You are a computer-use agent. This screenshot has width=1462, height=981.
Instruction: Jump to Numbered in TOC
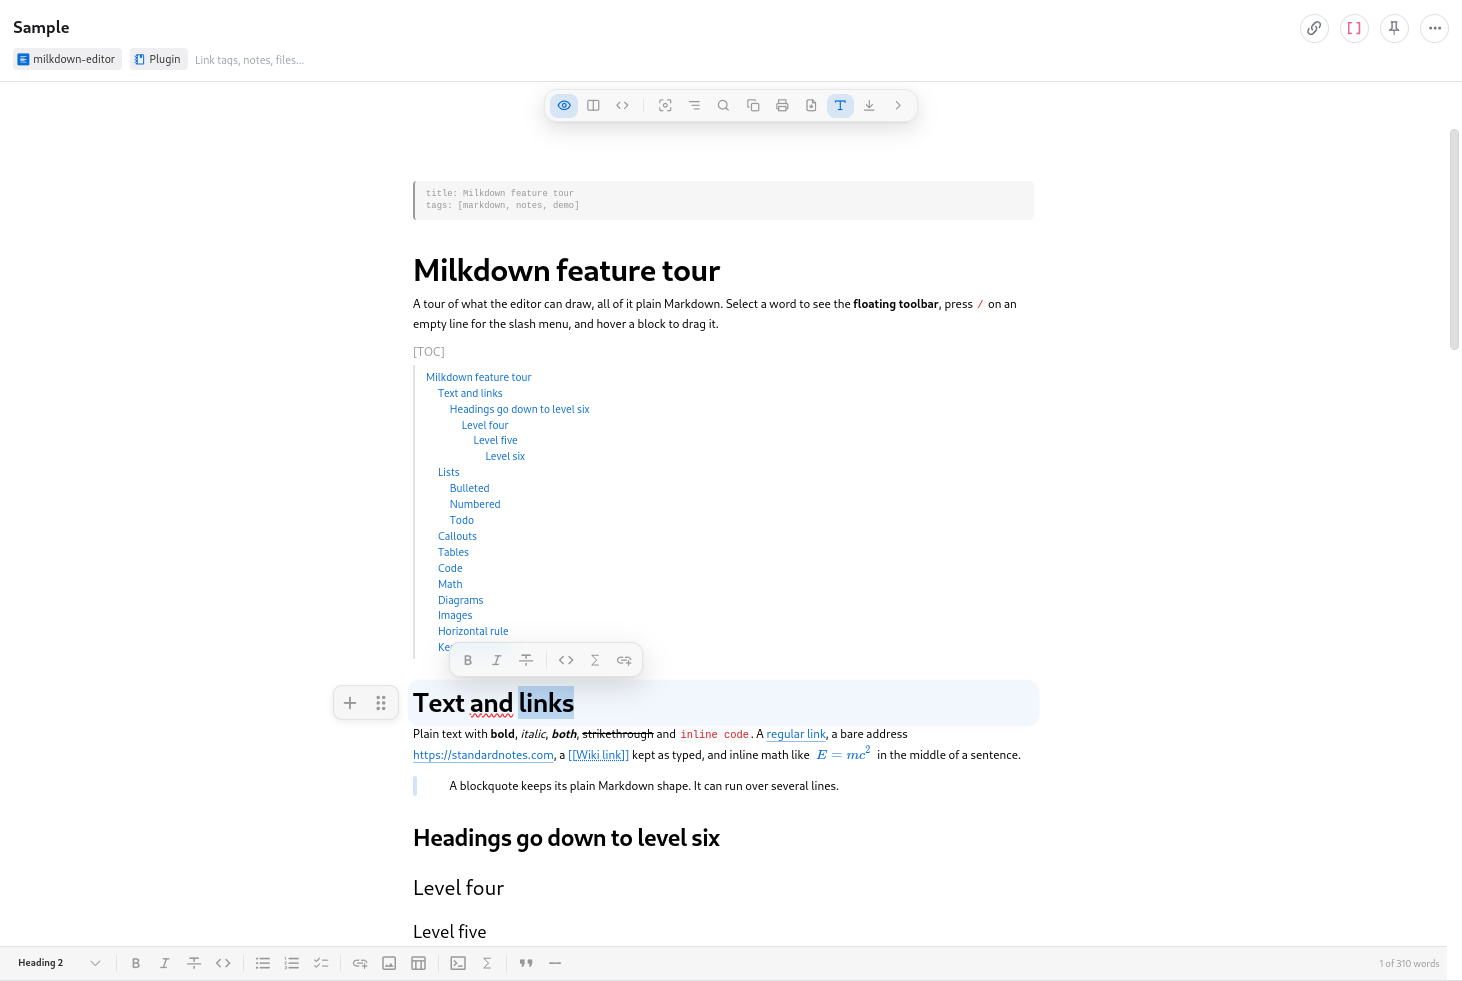click(x=475, y=504)
